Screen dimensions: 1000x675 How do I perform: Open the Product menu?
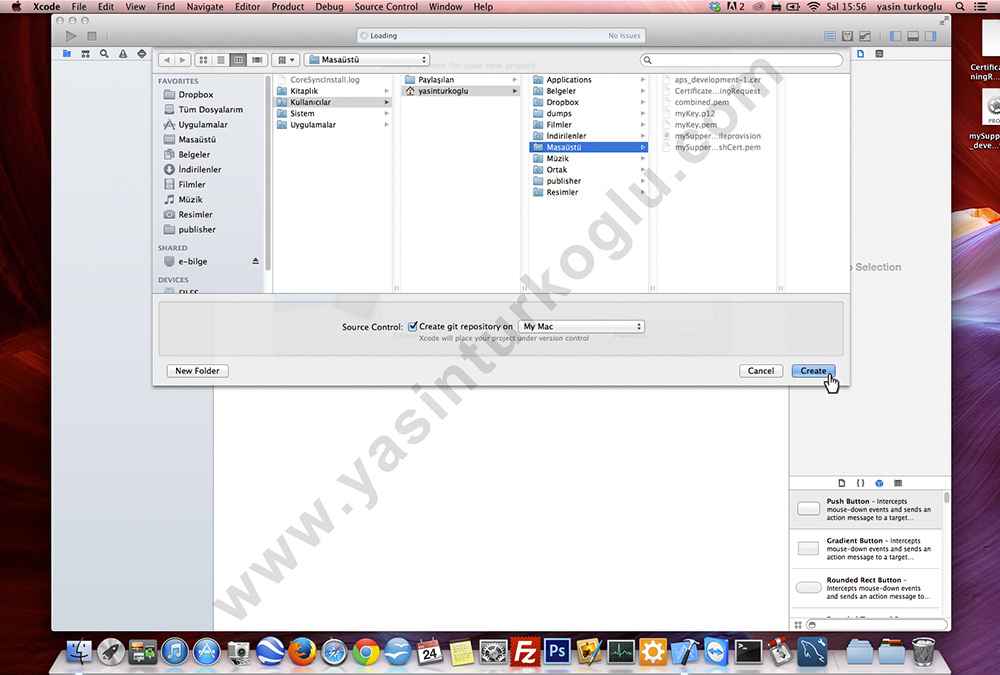[288, 6]
